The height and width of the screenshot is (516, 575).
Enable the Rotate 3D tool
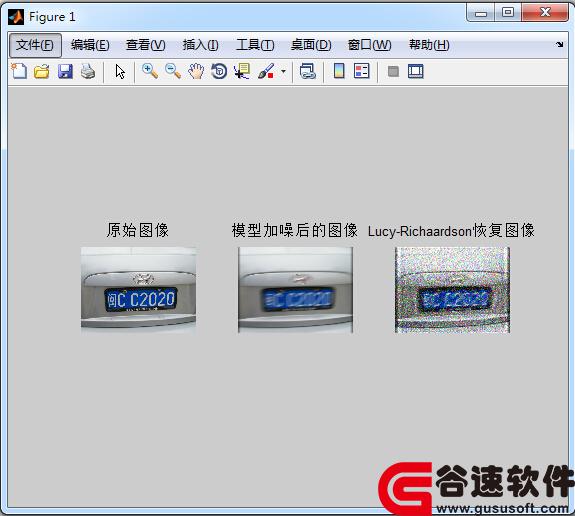tap(219, 71)
